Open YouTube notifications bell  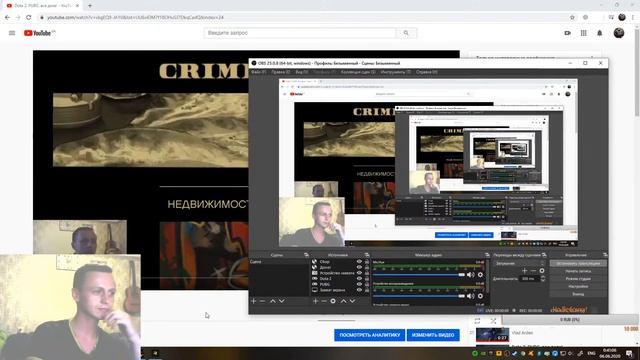click(600, 33)
